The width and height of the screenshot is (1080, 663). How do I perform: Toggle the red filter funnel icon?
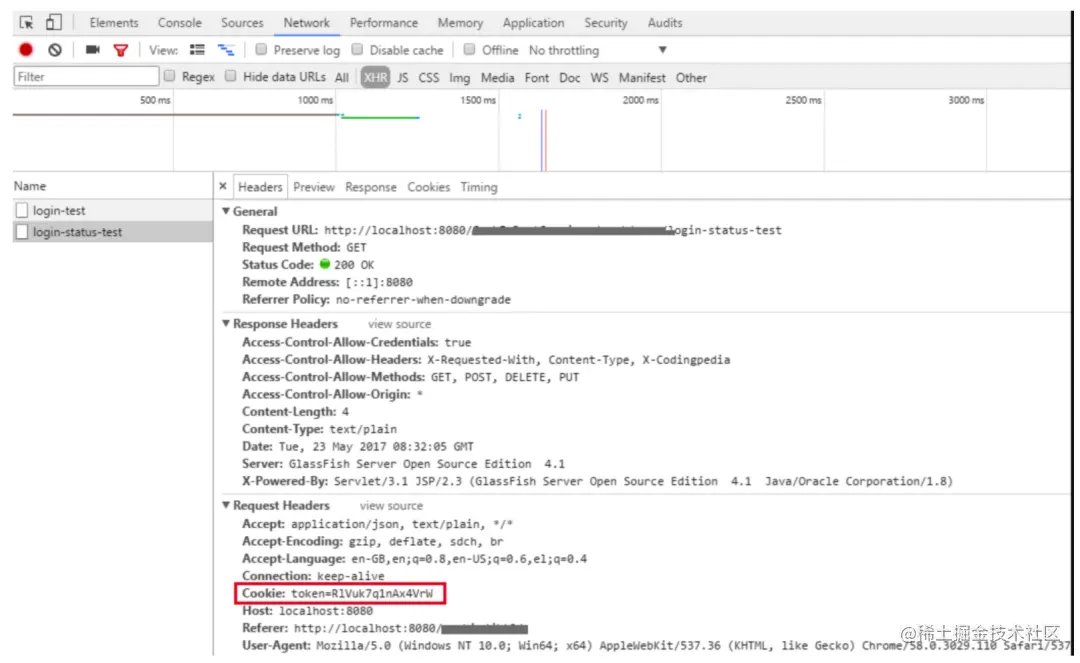[x=121, y=50]
